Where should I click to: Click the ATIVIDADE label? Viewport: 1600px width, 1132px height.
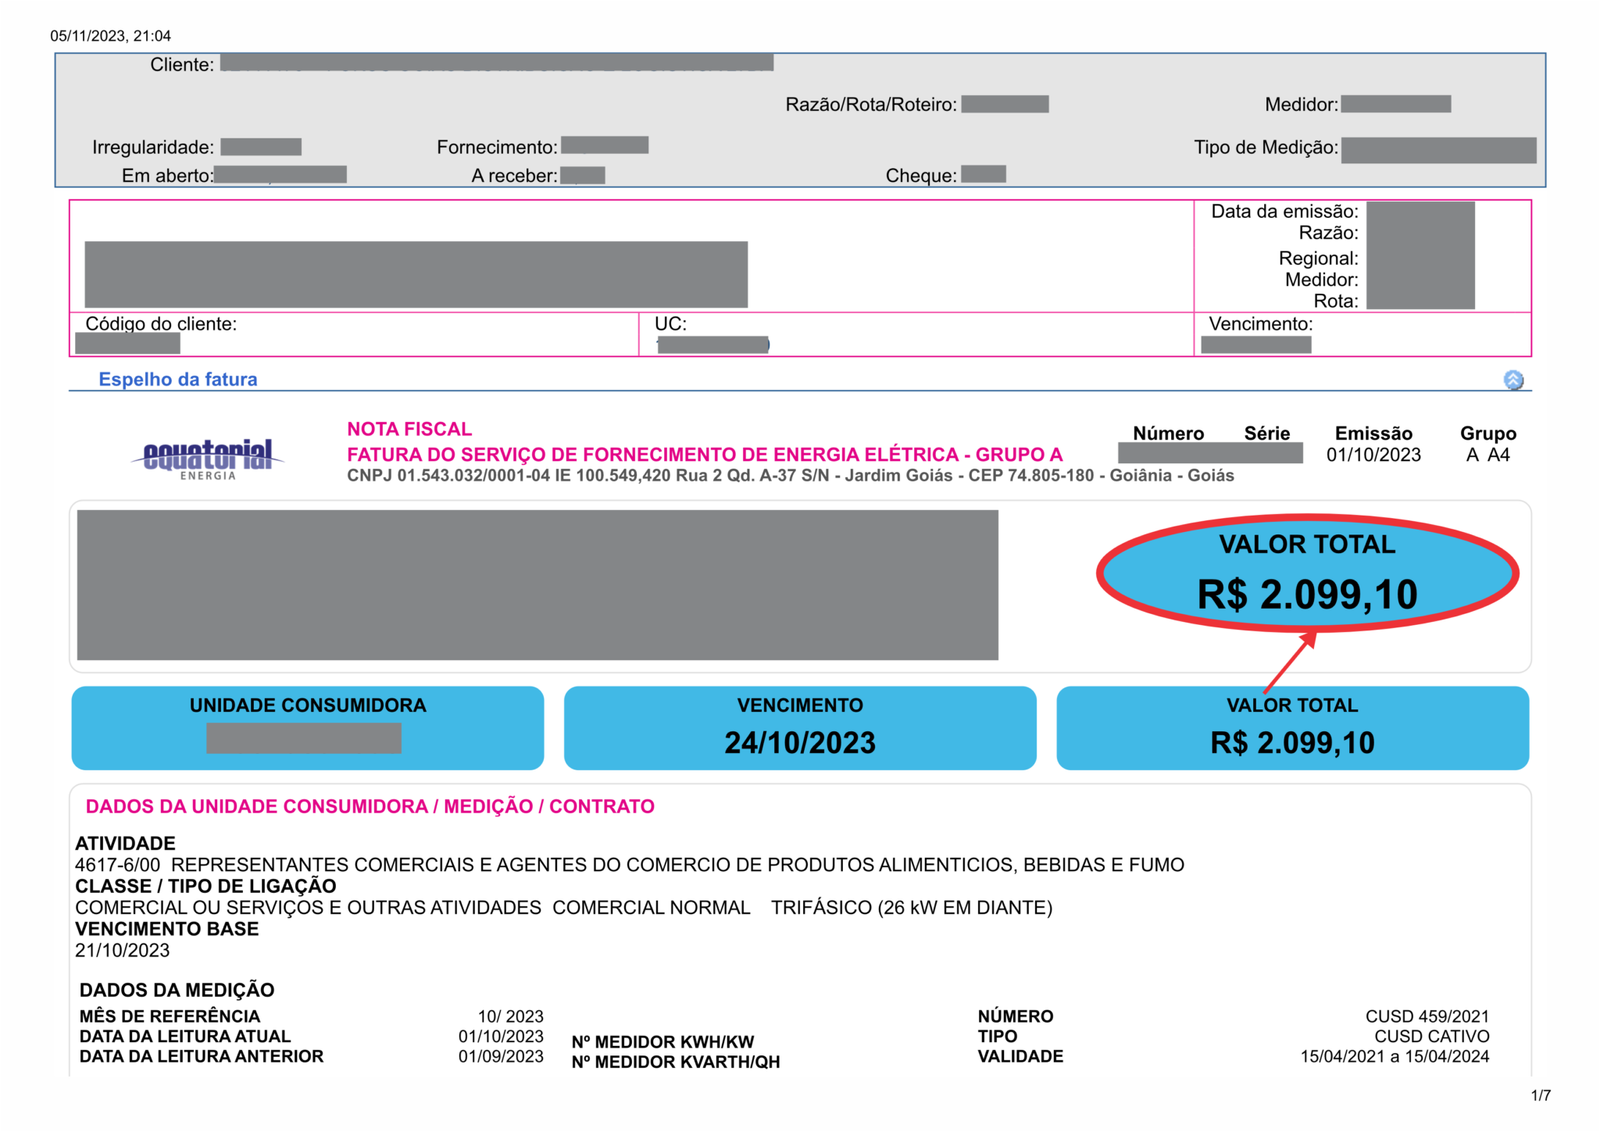pyautogui.click(x=125, y=843)
